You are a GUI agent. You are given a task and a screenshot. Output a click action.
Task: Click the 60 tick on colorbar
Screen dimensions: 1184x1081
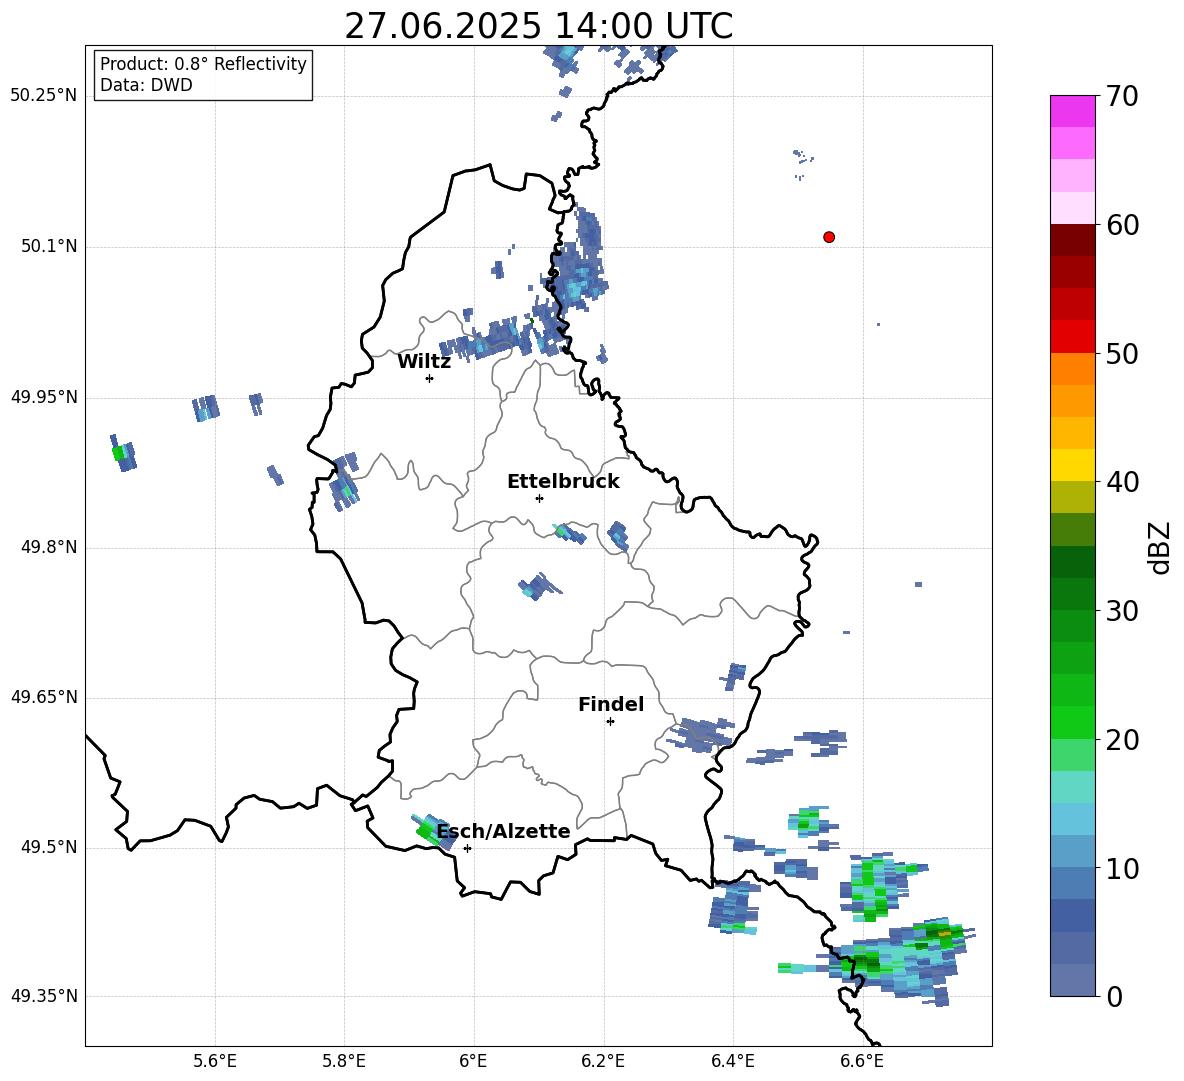pos(1122,225)
